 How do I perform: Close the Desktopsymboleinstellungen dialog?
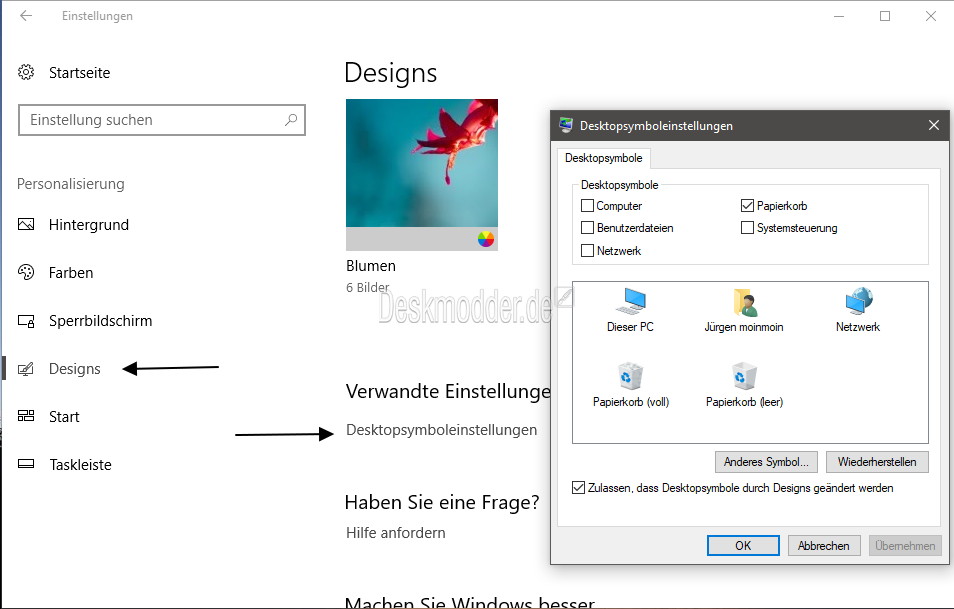pos(934,125)
